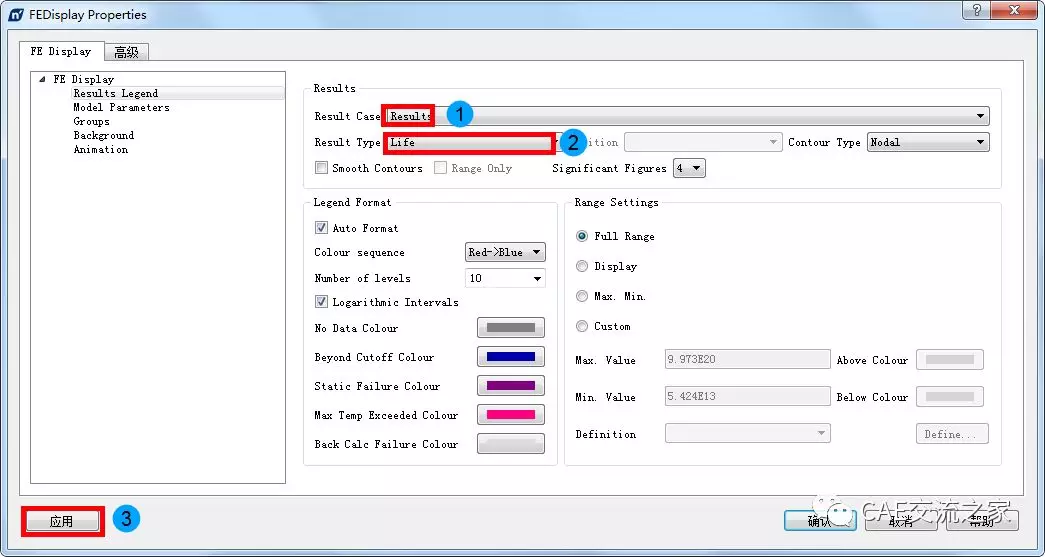The width and height of the screenshot is (1045, 557).
Task: Toggle the Range Only checkbox
Action: (441, 168)
